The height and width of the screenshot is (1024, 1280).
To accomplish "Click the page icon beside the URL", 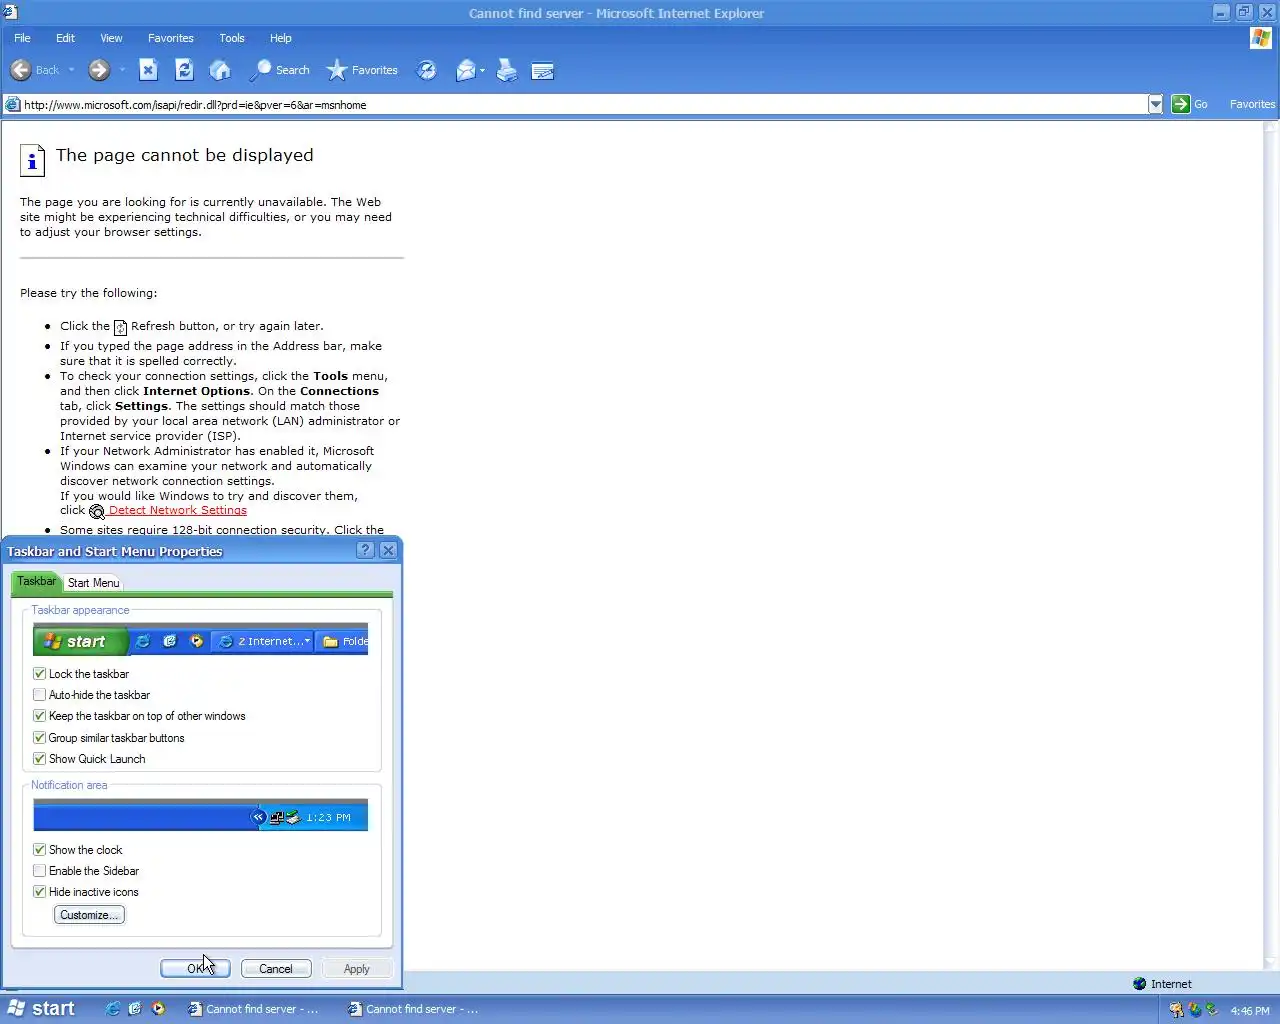I will pyautogui.click(x=12, y=104).
